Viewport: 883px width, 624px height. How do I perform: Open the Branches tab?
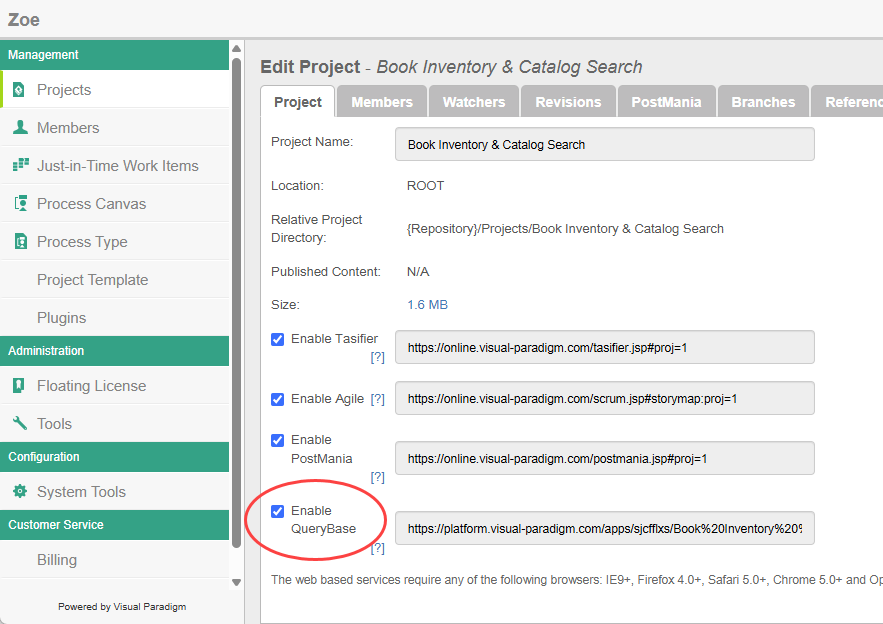tap(763, 102)
